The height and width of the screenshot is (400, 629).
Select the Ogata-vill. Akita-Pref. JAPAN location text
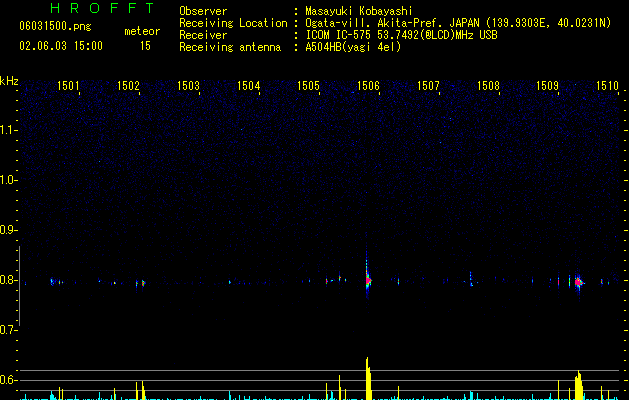click(458, 23)
